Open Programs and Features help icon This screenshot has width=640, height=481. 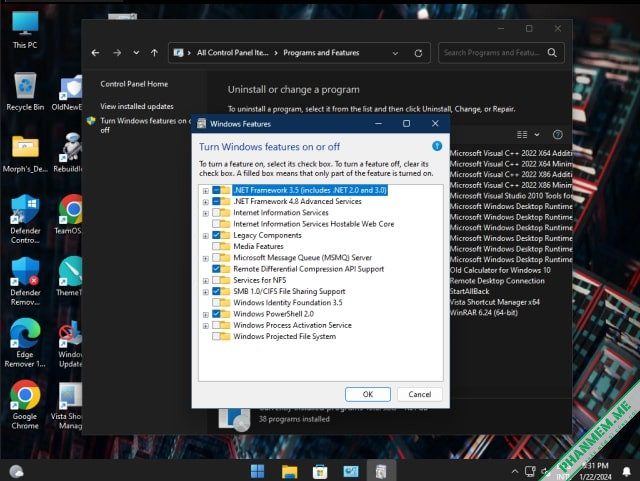coord(558,134)
